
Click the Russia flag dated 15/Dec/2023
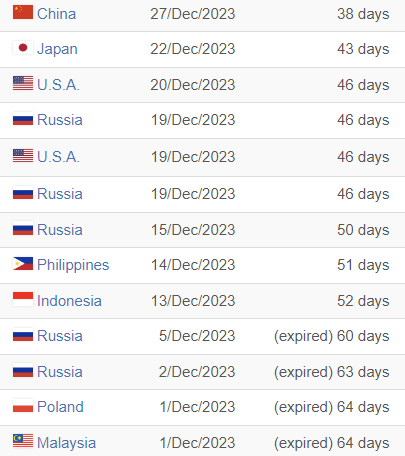click(x=23, y=228)
